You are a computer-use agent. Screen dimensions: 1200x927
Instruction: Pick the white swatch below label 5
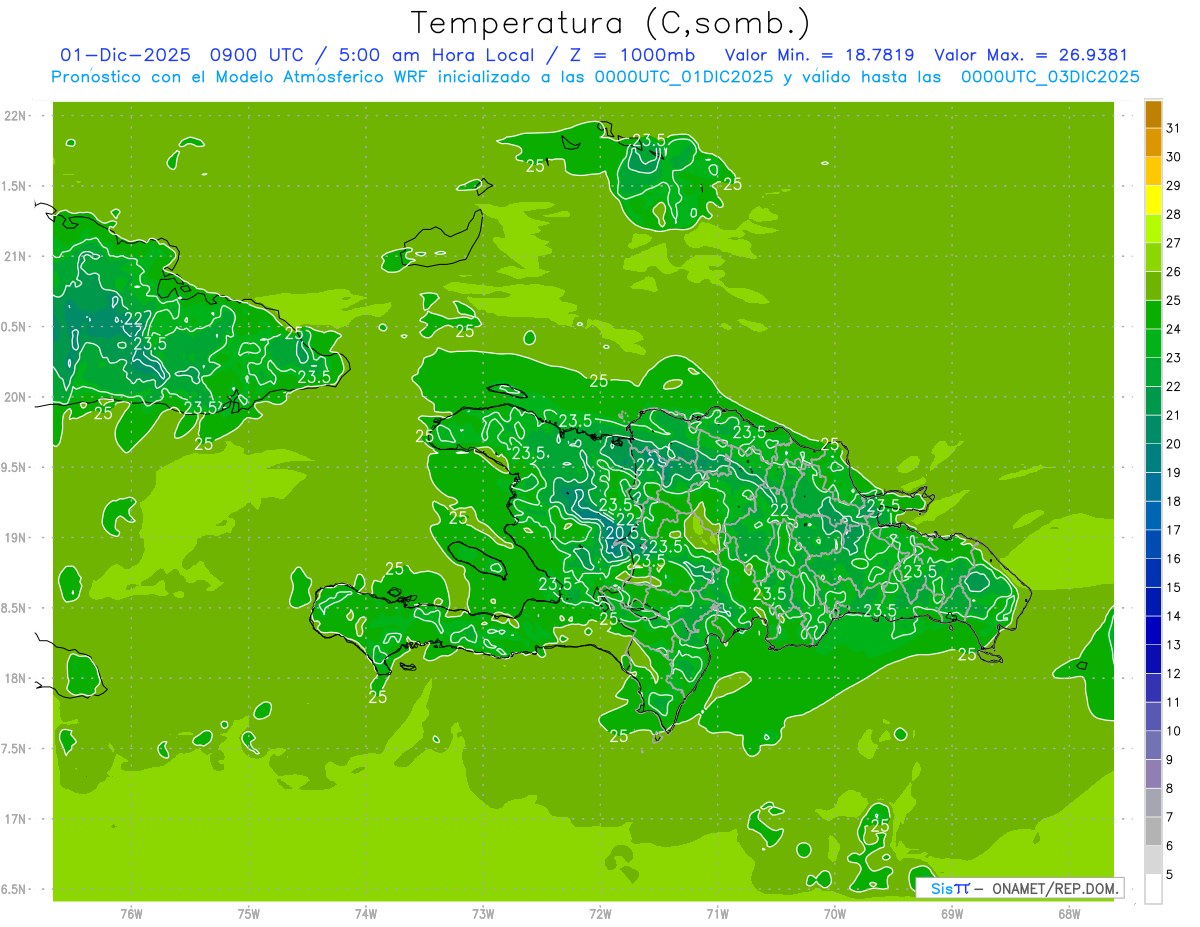click(x=1153, y=888)
